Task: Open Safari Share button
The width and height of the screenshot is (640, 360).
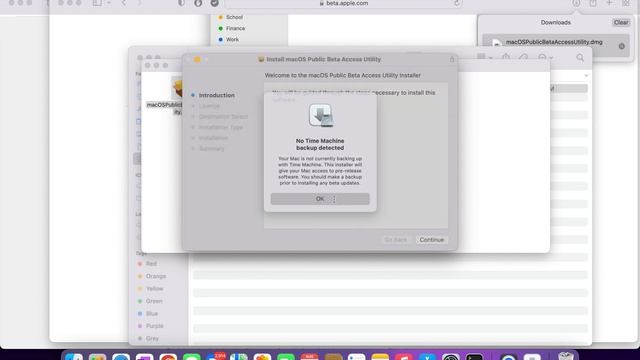Action: click(x=593, y=3)
